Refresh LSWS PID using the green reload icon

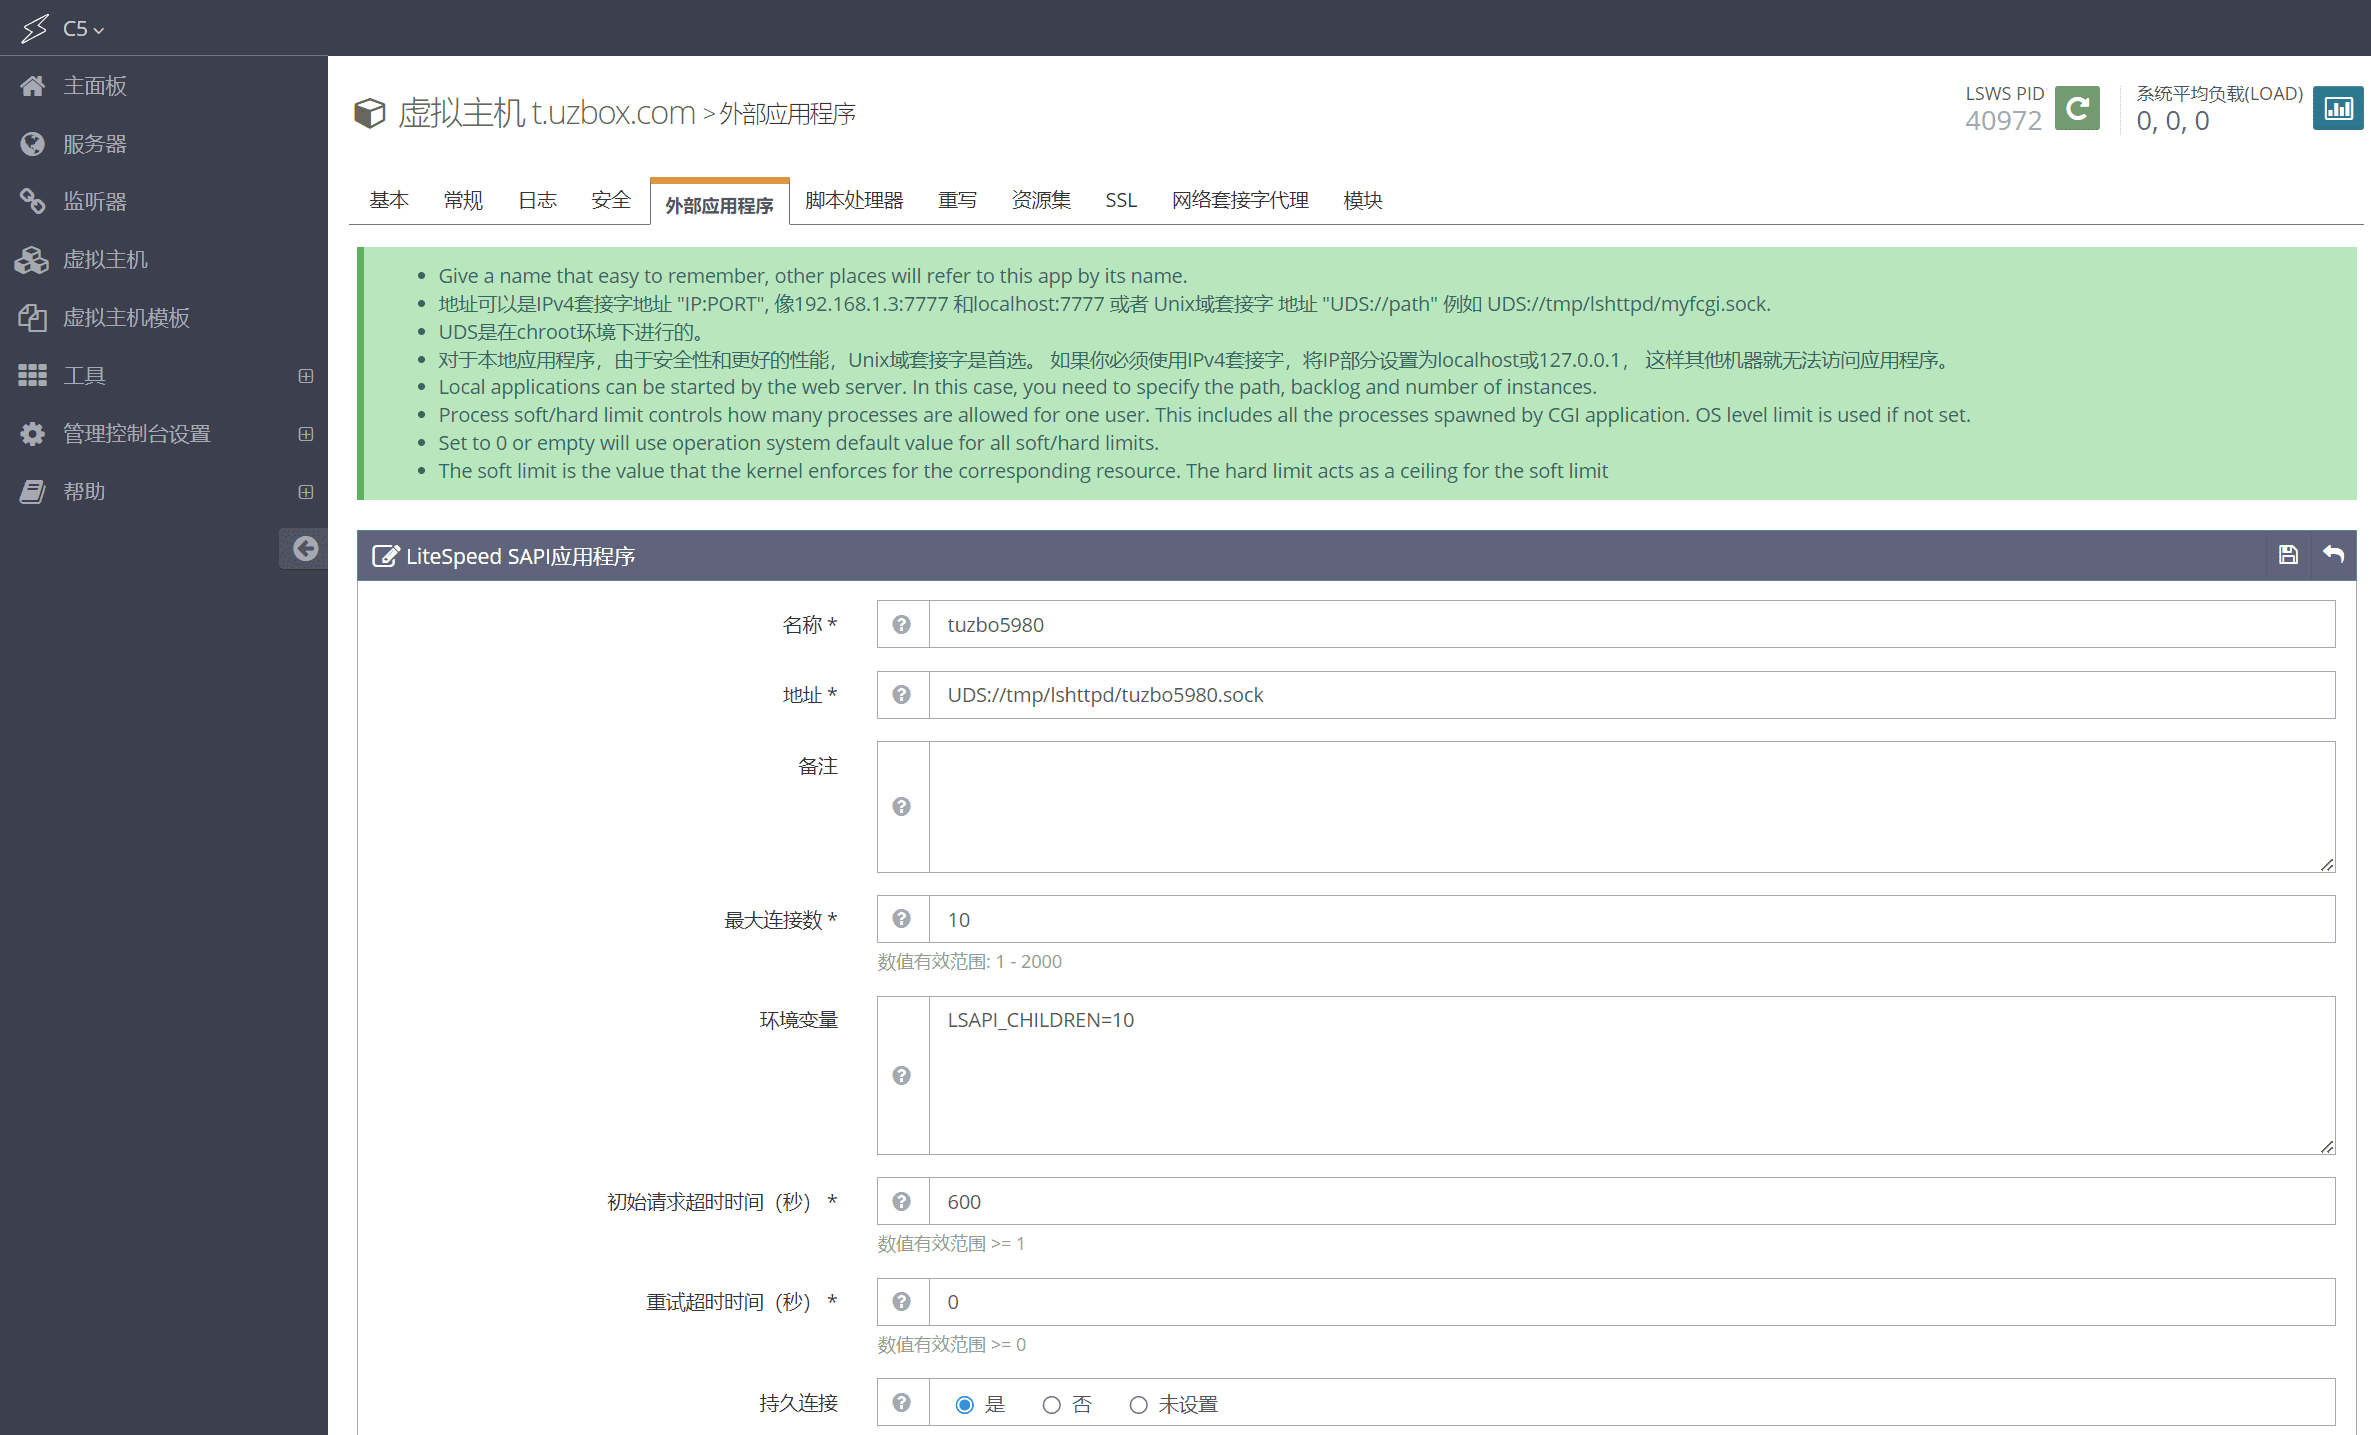point(2076,108)
